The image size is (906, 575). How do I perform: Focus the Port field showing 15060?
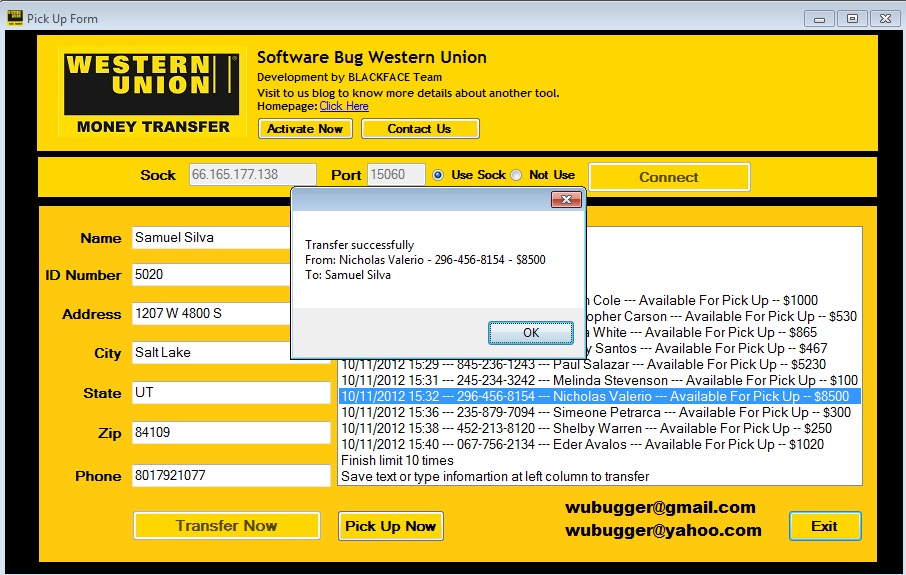(396, 175)
